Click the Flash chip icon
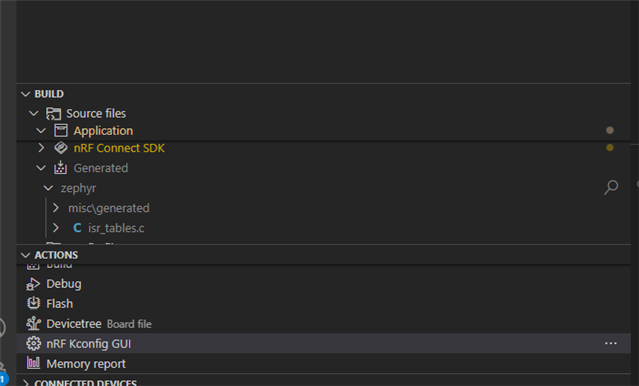Viewport: 639px width, 386px height. [33, 303]
